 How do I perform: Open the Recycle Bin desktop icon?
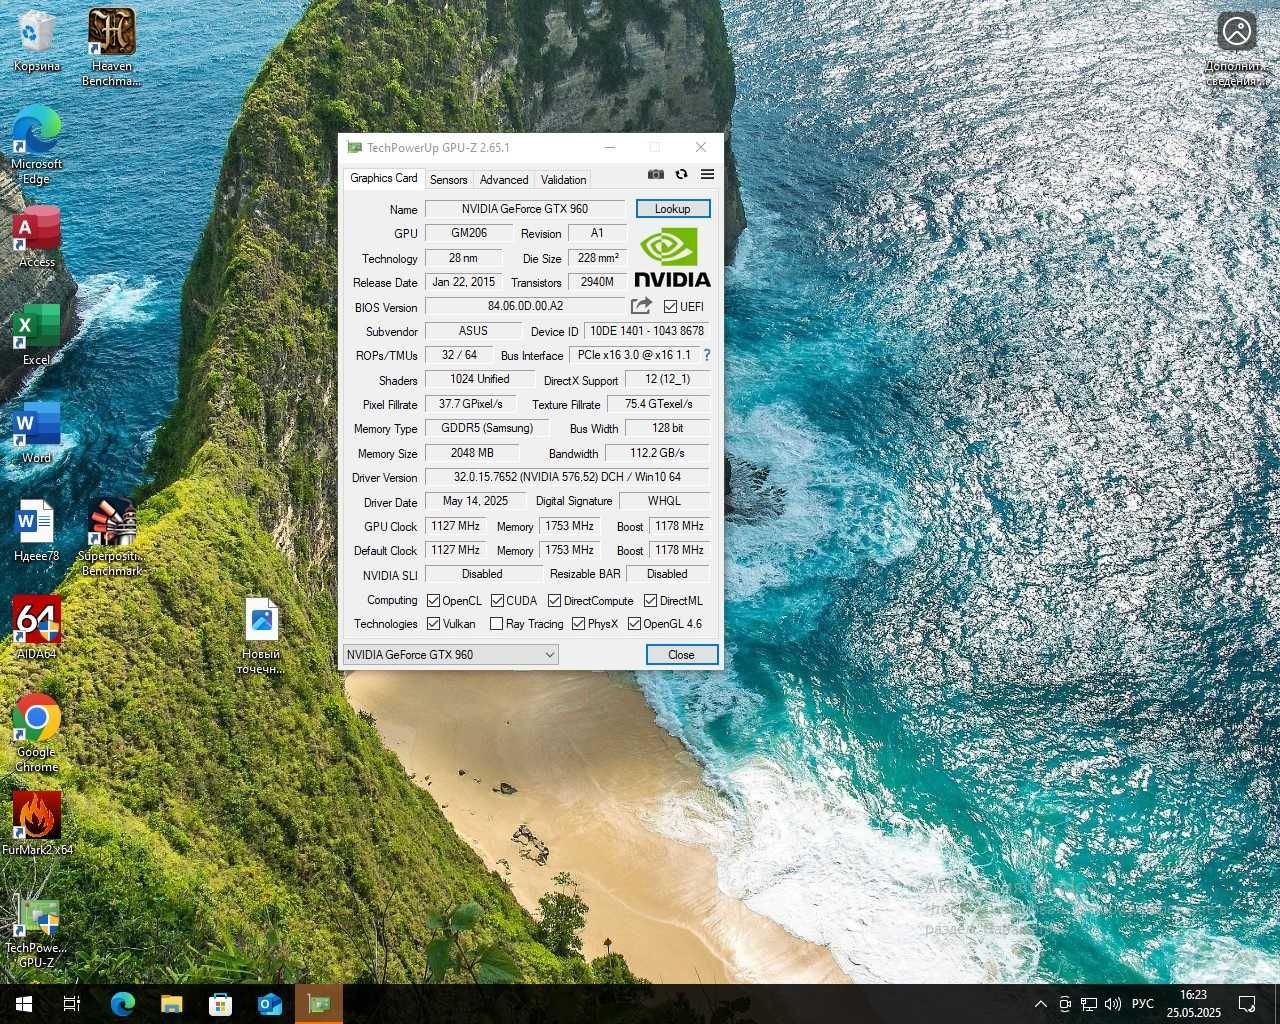(x=37, y=42)
